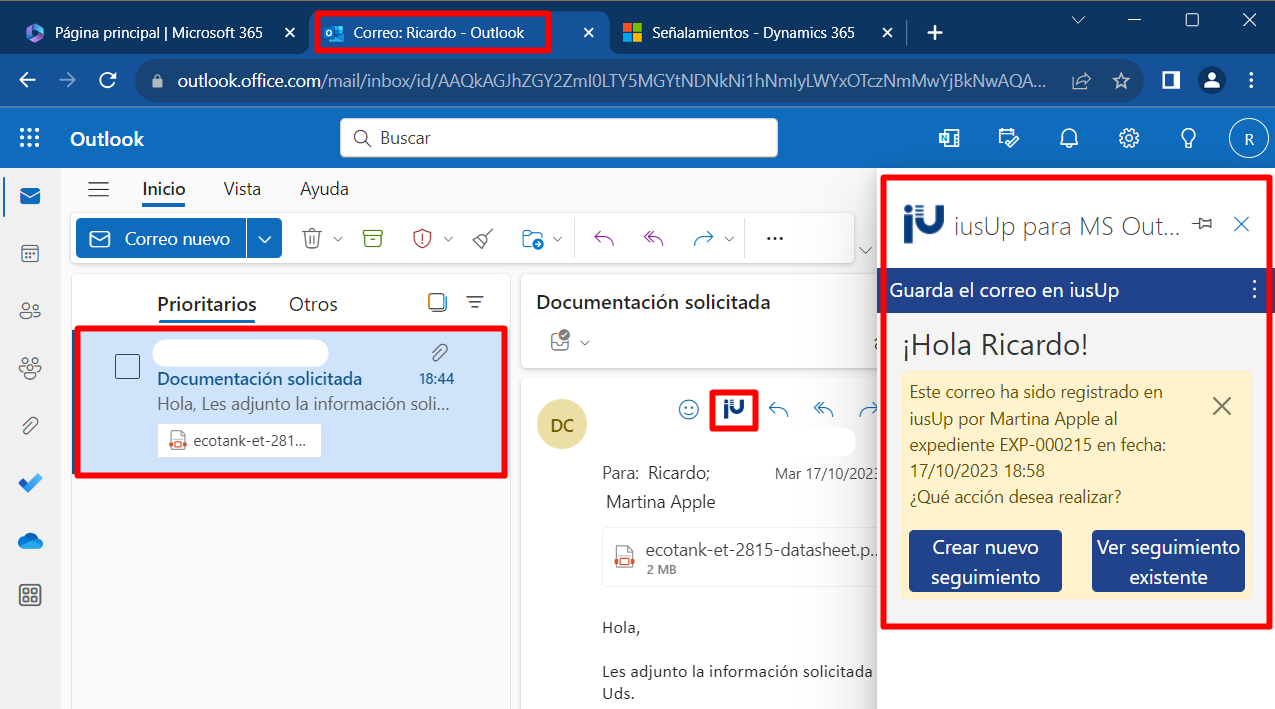Click the emoji reaction icon in email
Viewport: 1275px width, 709px height.
(688, 409)
